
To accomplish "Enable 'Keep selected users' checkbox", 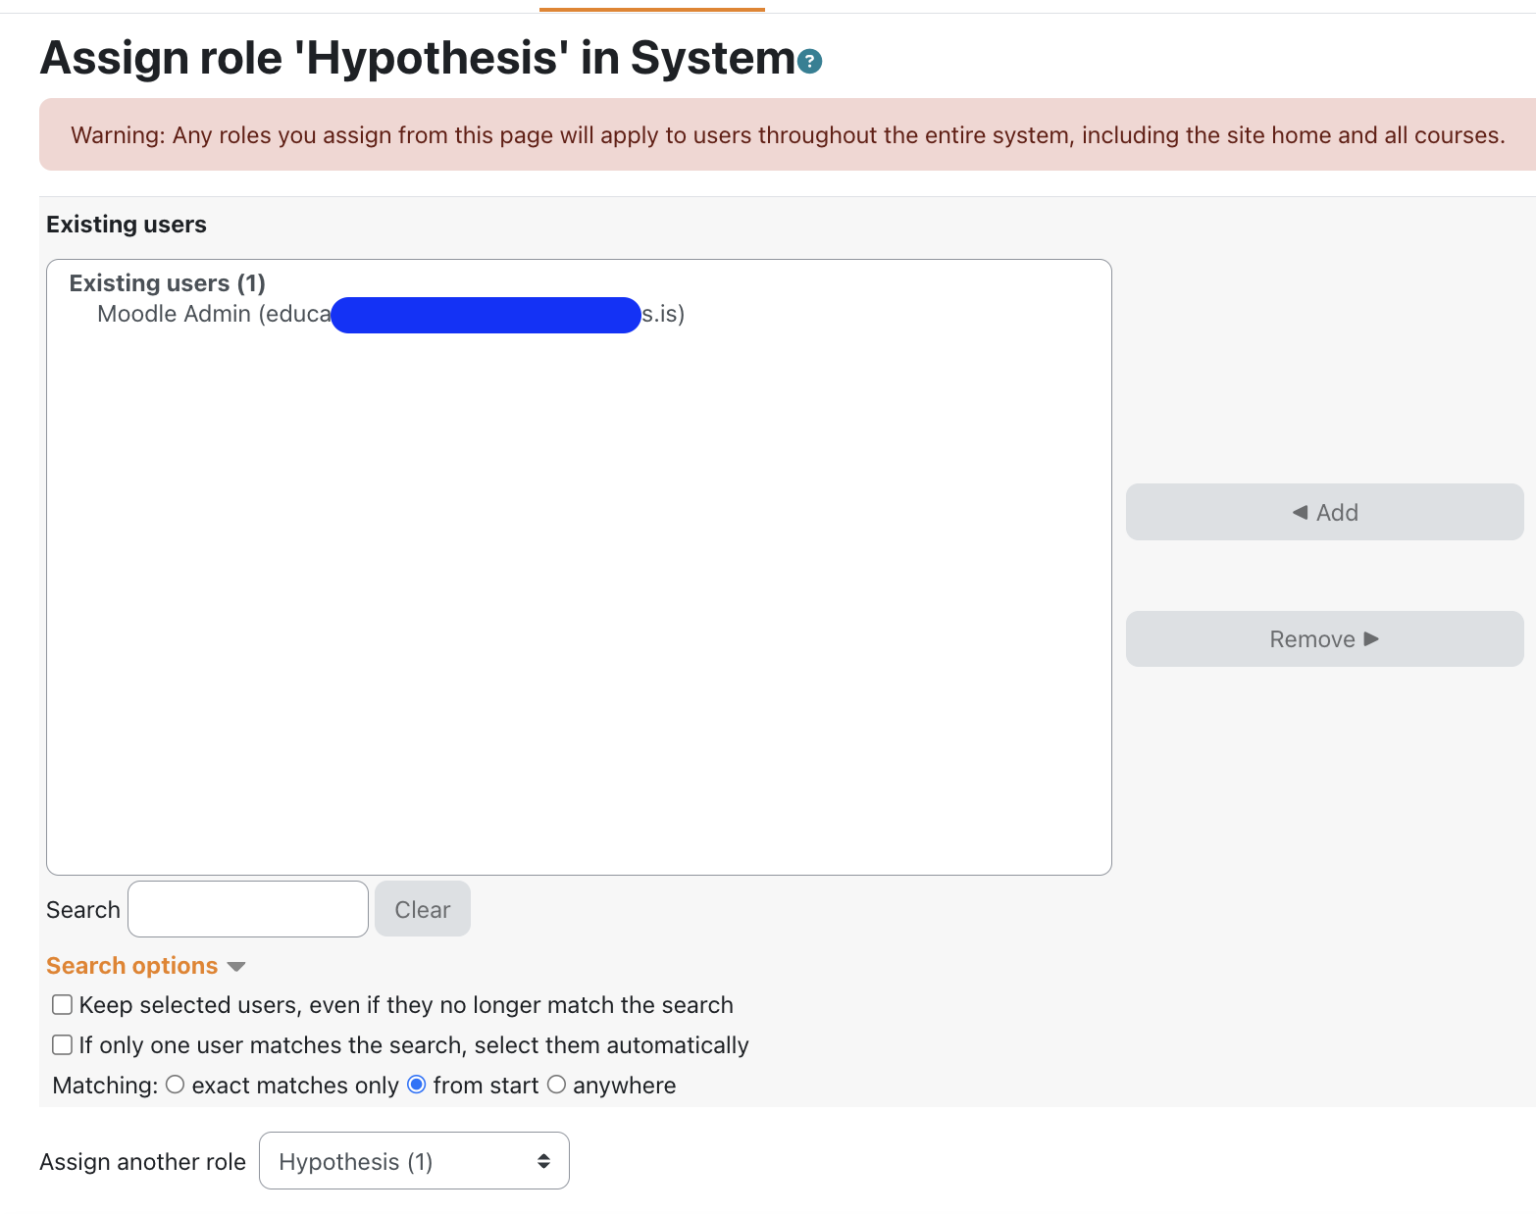I will click(x=62, y=1004).
